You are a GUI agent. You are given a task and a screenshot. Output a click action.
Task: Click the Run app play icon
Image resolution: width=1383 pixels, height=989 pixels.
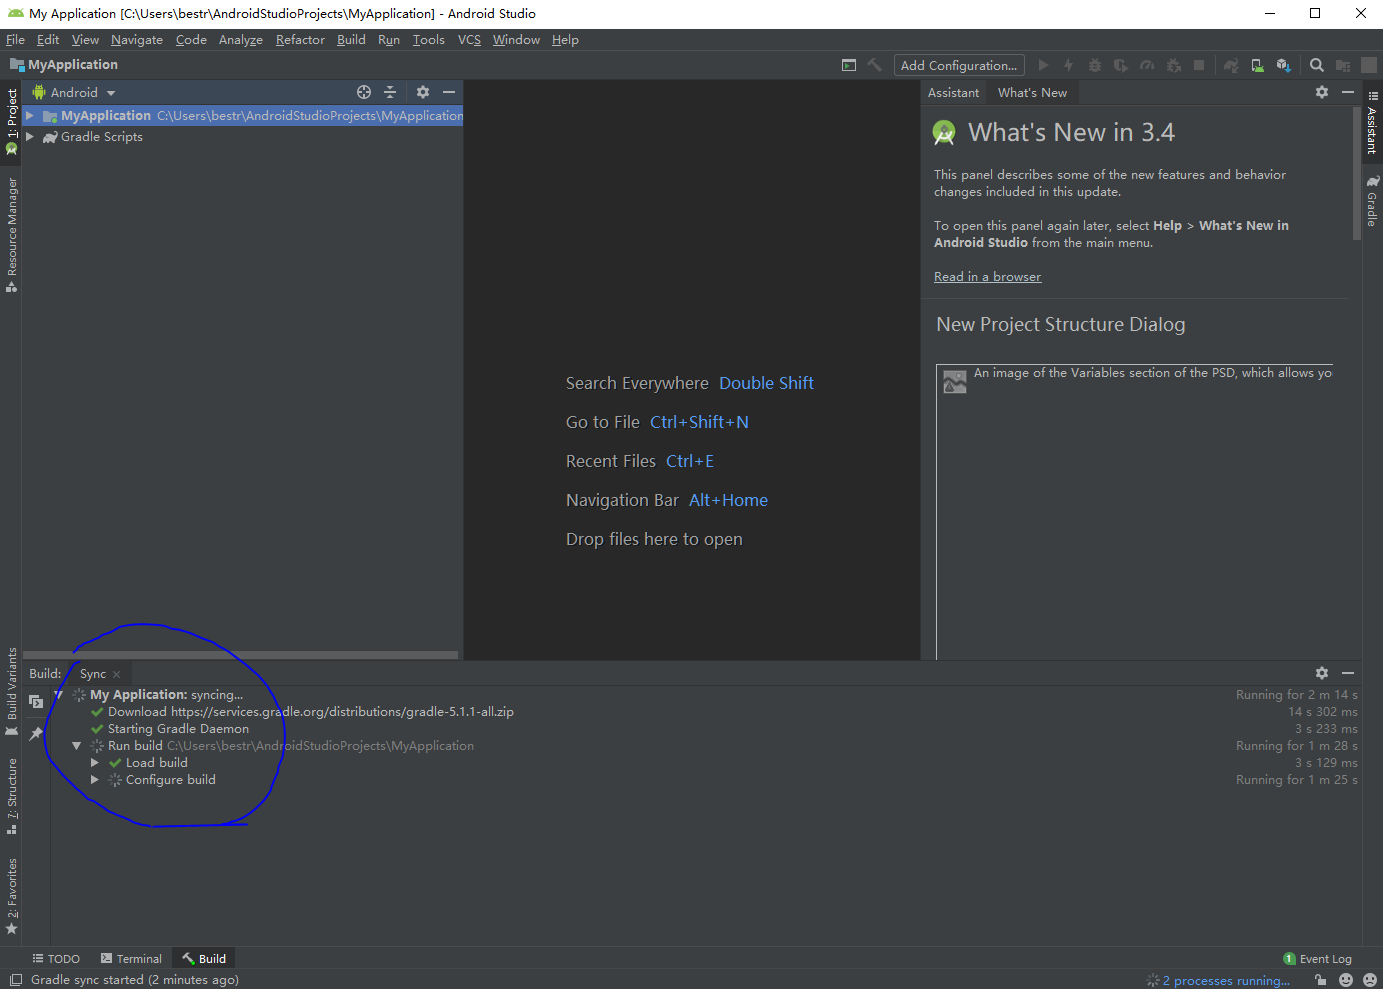click(1043, 65)
